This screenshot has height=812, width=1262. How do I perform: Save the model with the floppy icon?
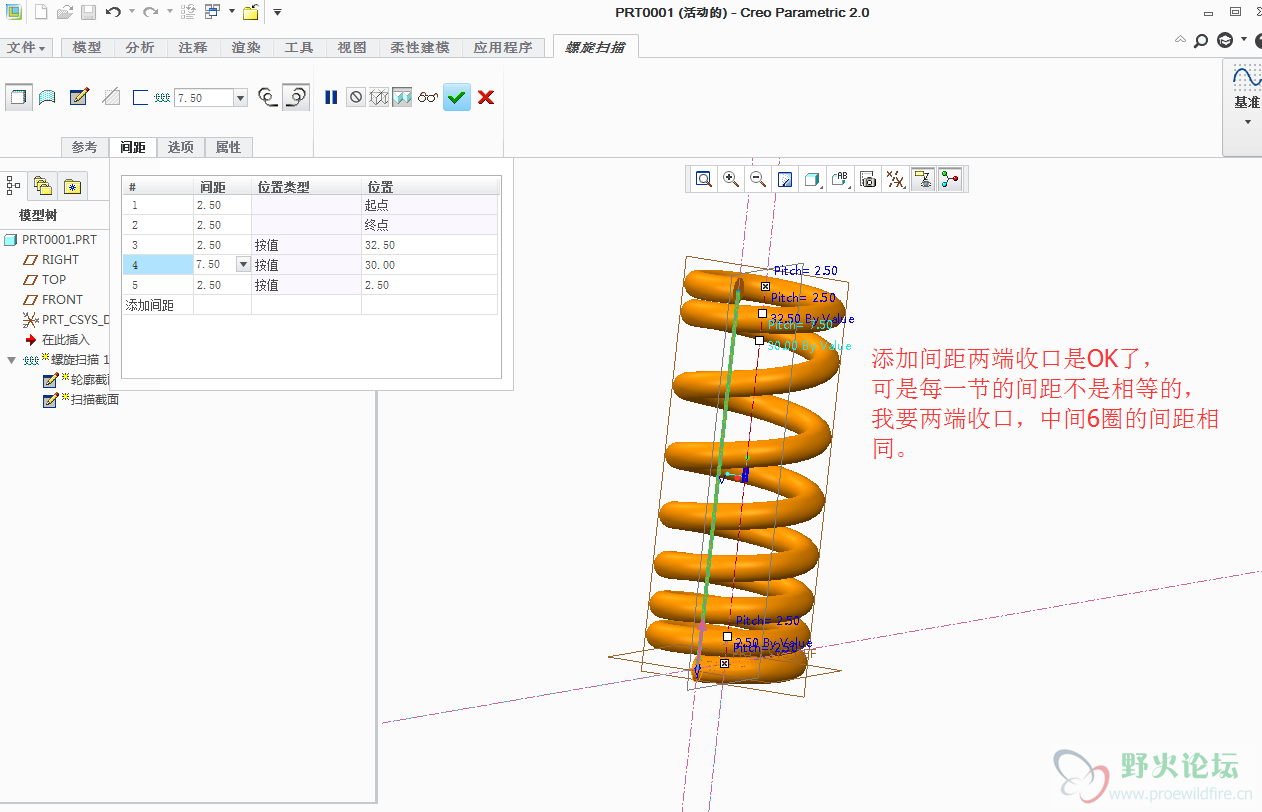[x=88, y=12]
